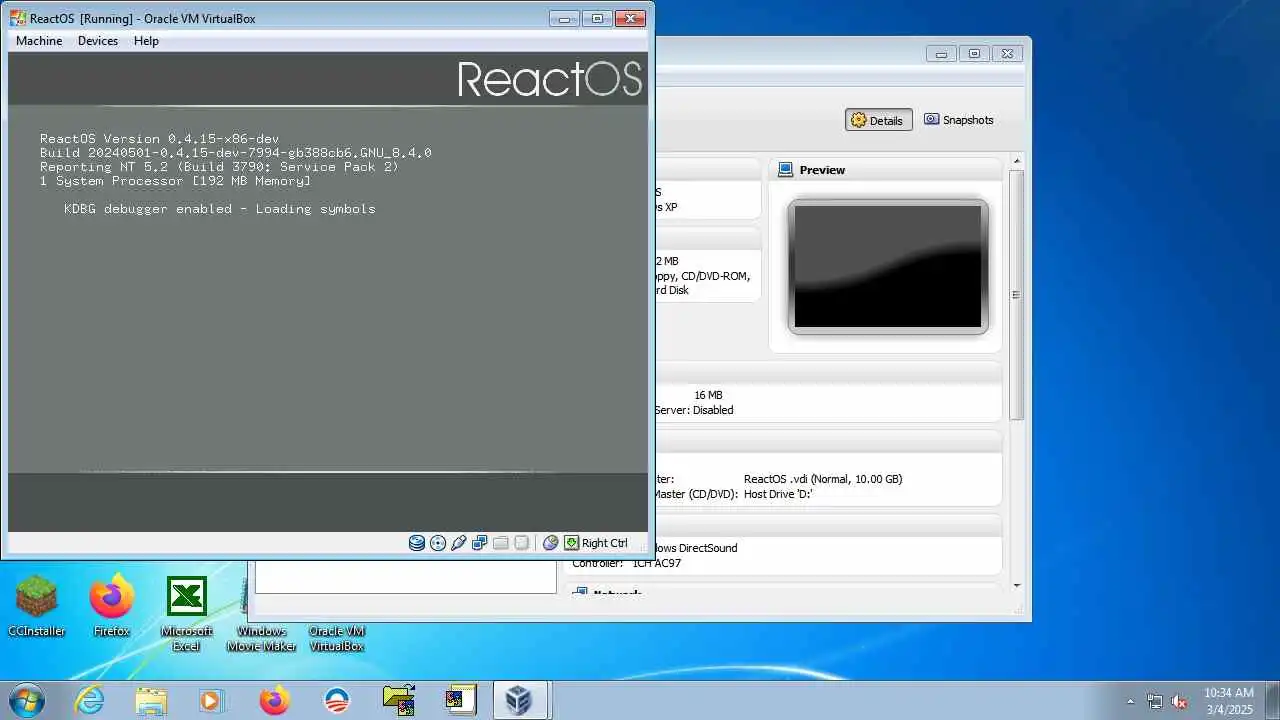Image resolution: width=1280 pixels, height=720 pixels.
Task: Select the Firefox desktop shortcut
Action: point(112,606)
